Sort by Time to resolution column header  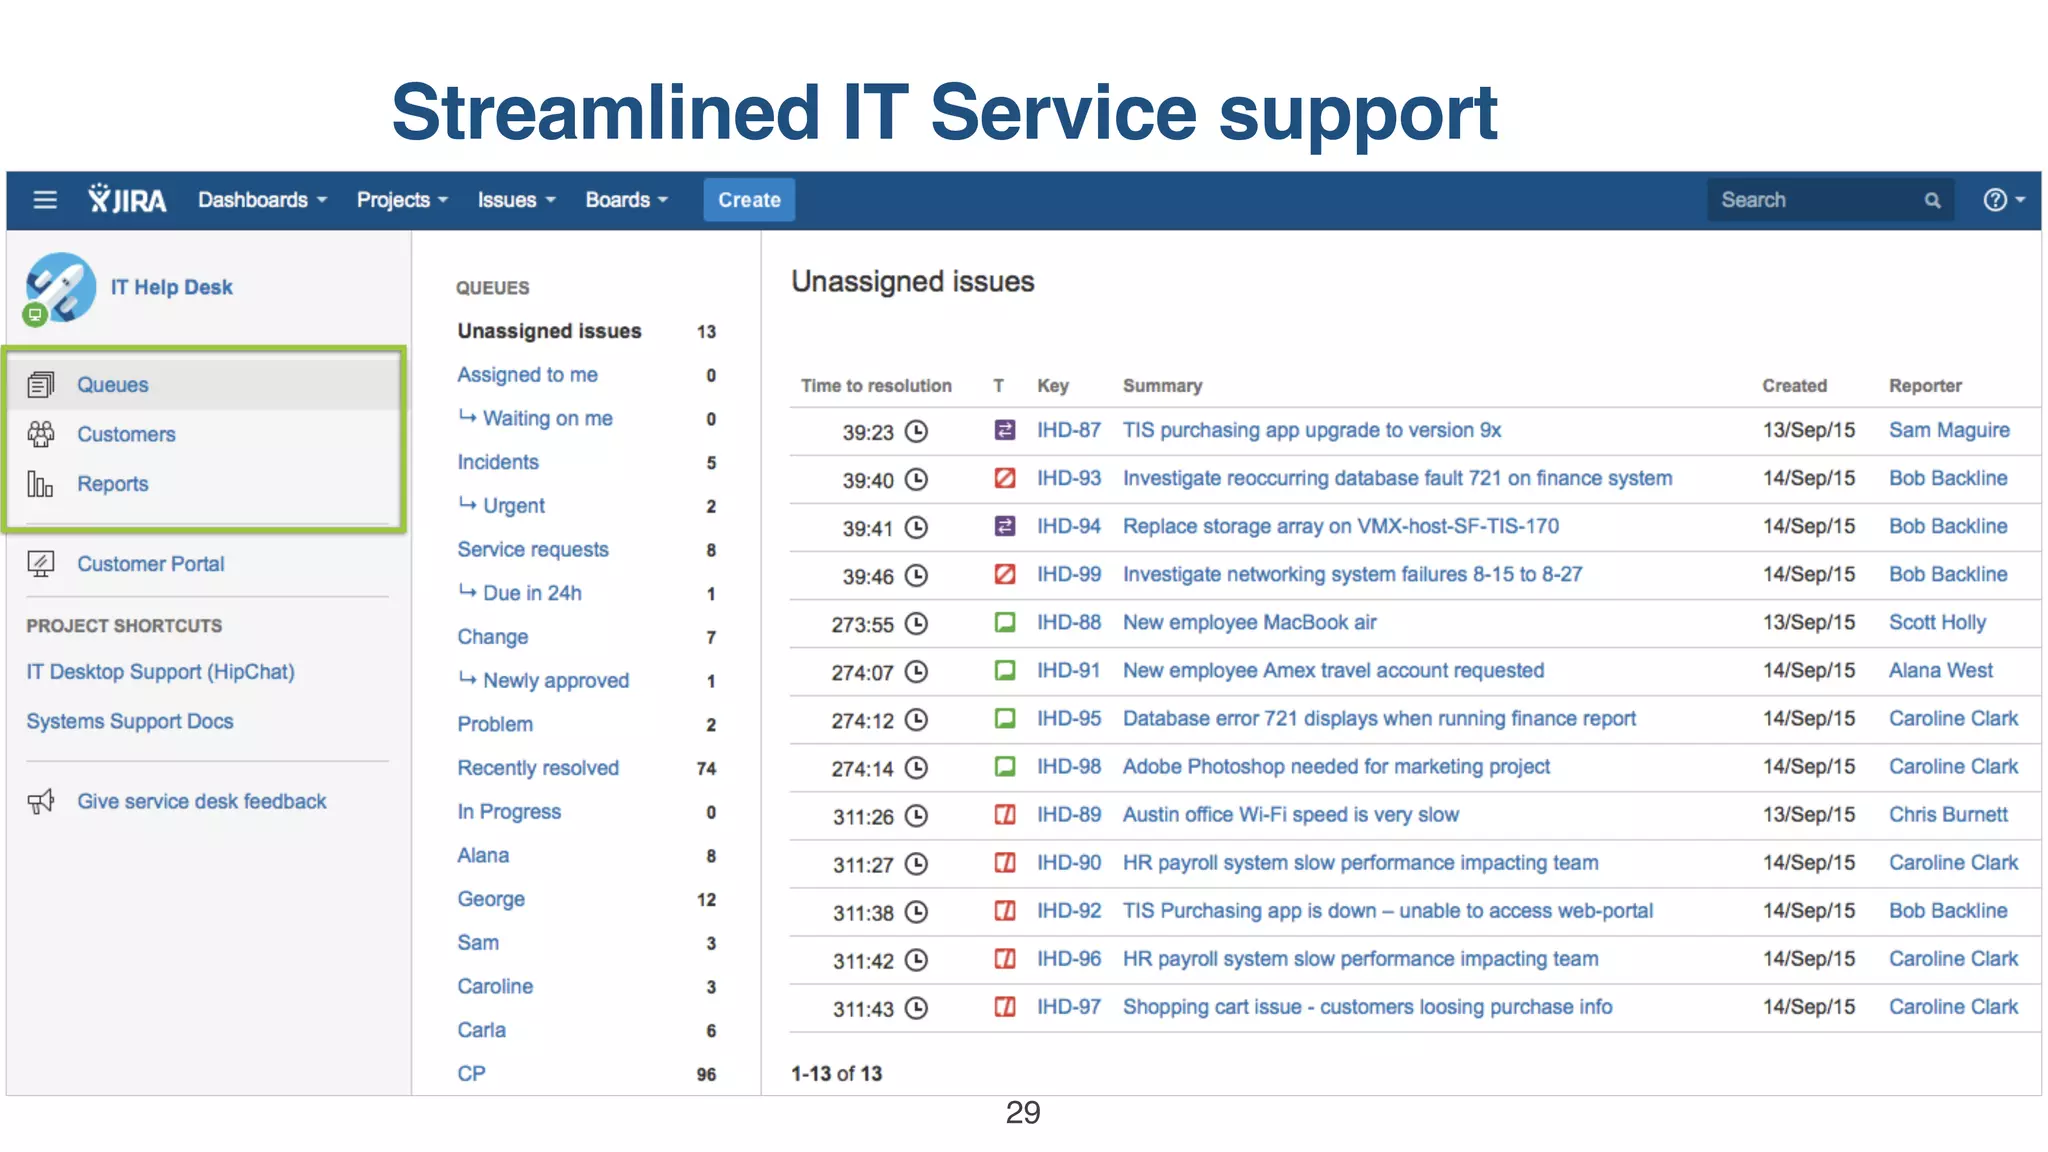point(876,386)
